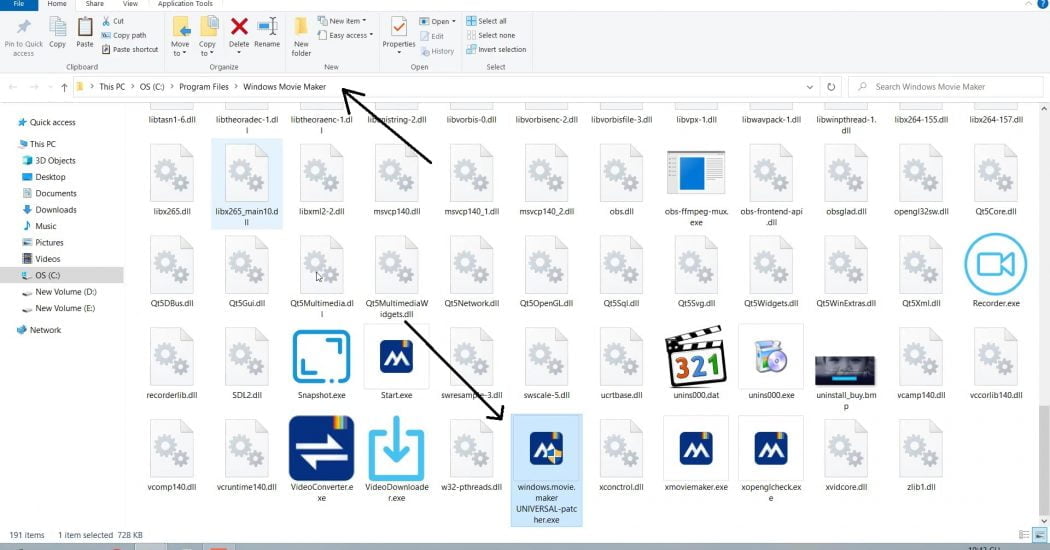1050x550 pixels.
Task: Expand address bar history dropdown
Action: tap(810, 86)
